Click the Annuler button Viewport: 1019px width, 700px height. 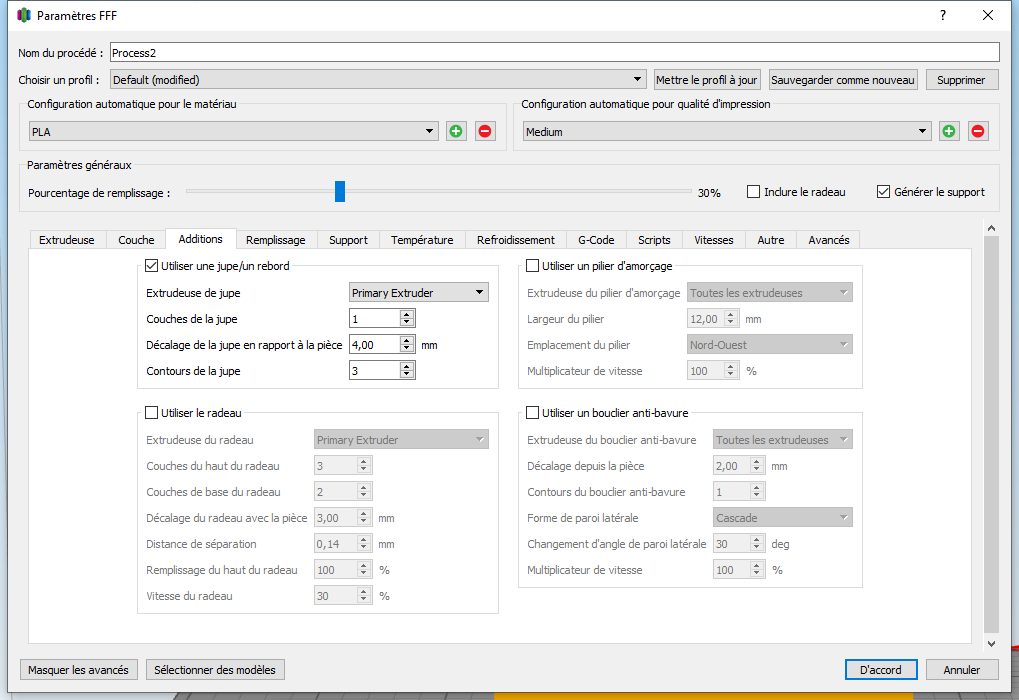[x=962, y=669]
